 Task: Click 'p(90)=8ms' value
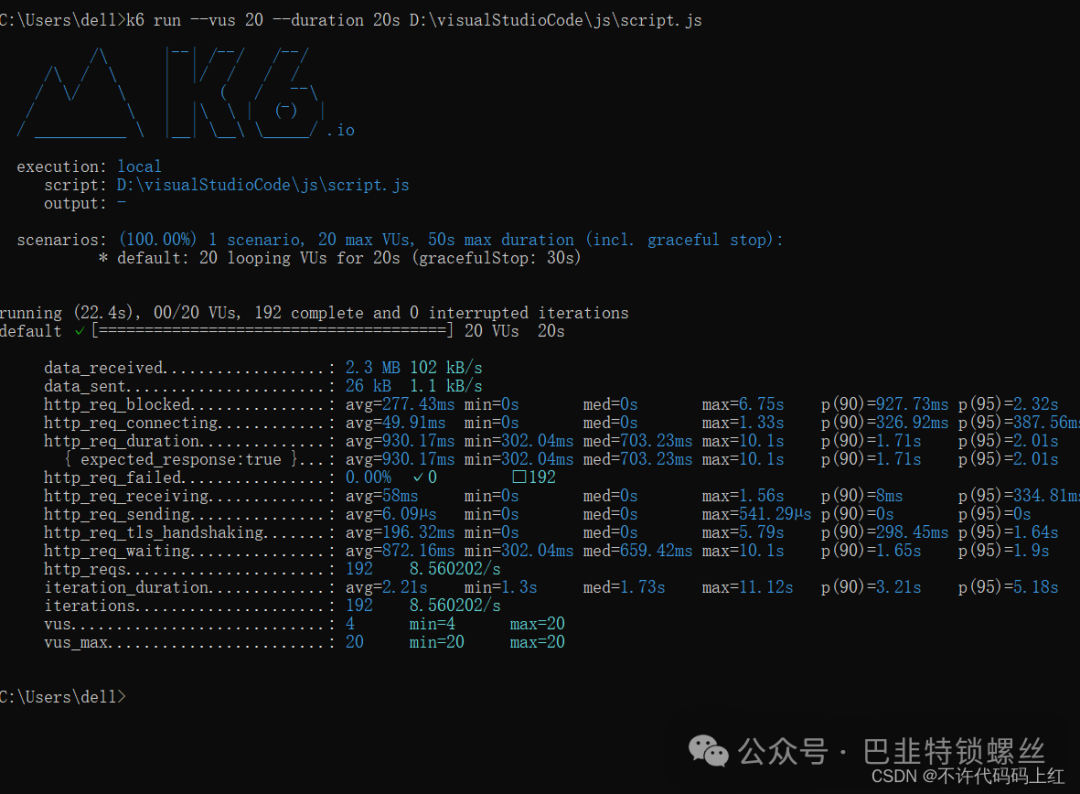coord(862,496)
